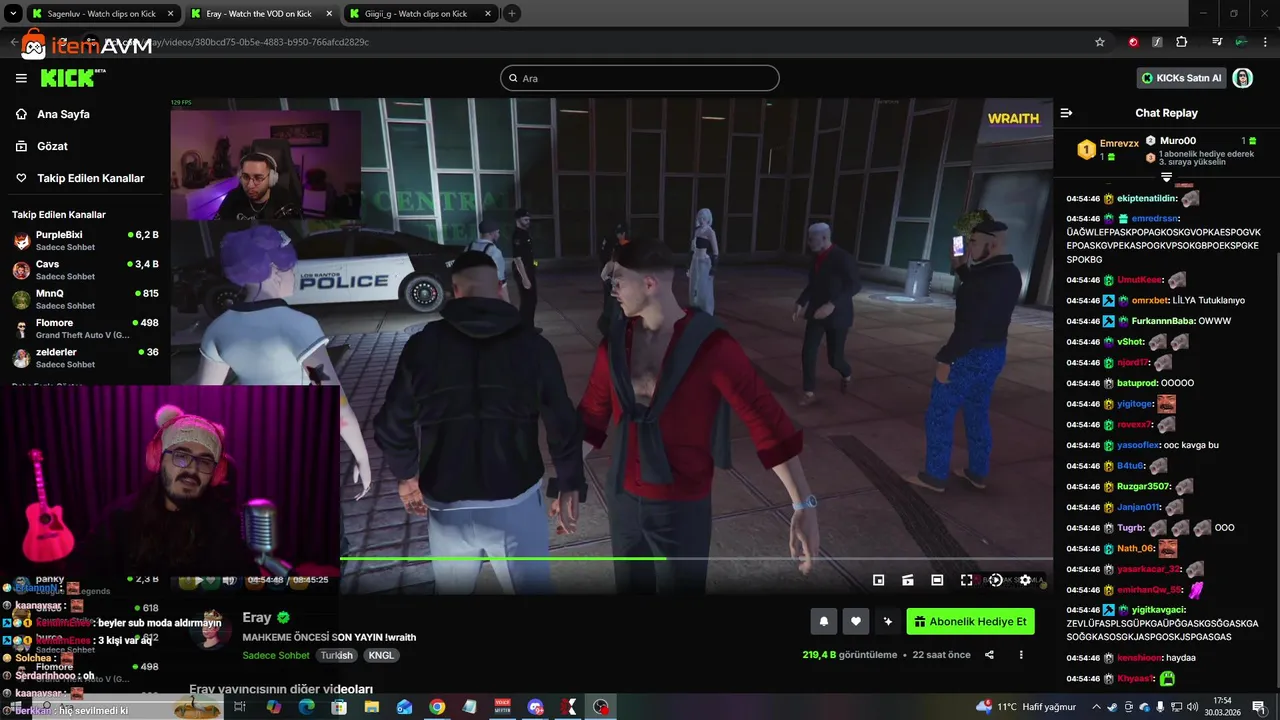Open the weather widget Hafif yağmur
Image resolution: width=1280 pixels, height=720 pixels.
(x=1026, y=707)
